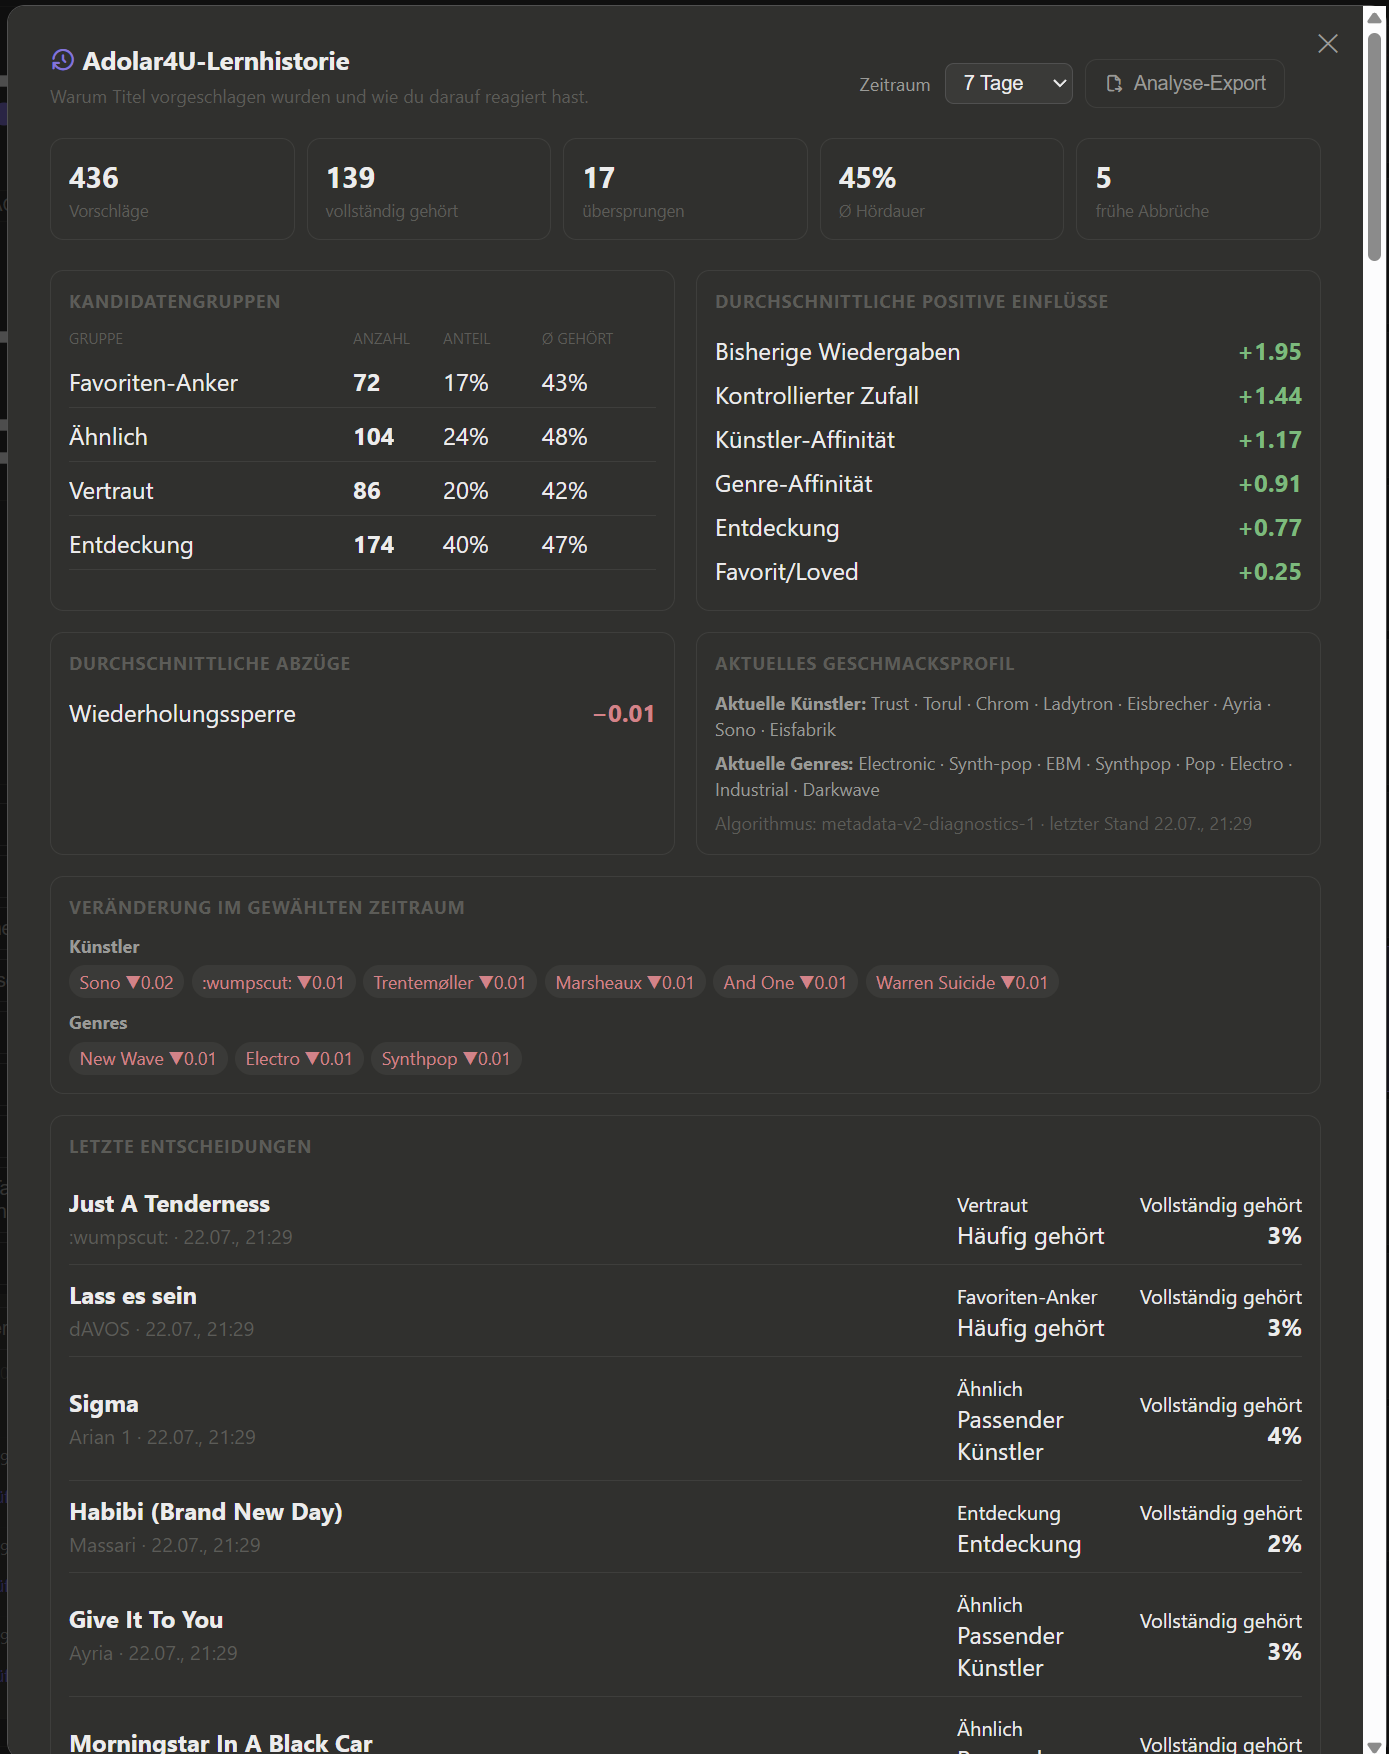Select the 45% Hördauer card
Viewport: 1389px width, 1754px height.
click(942, 189)
